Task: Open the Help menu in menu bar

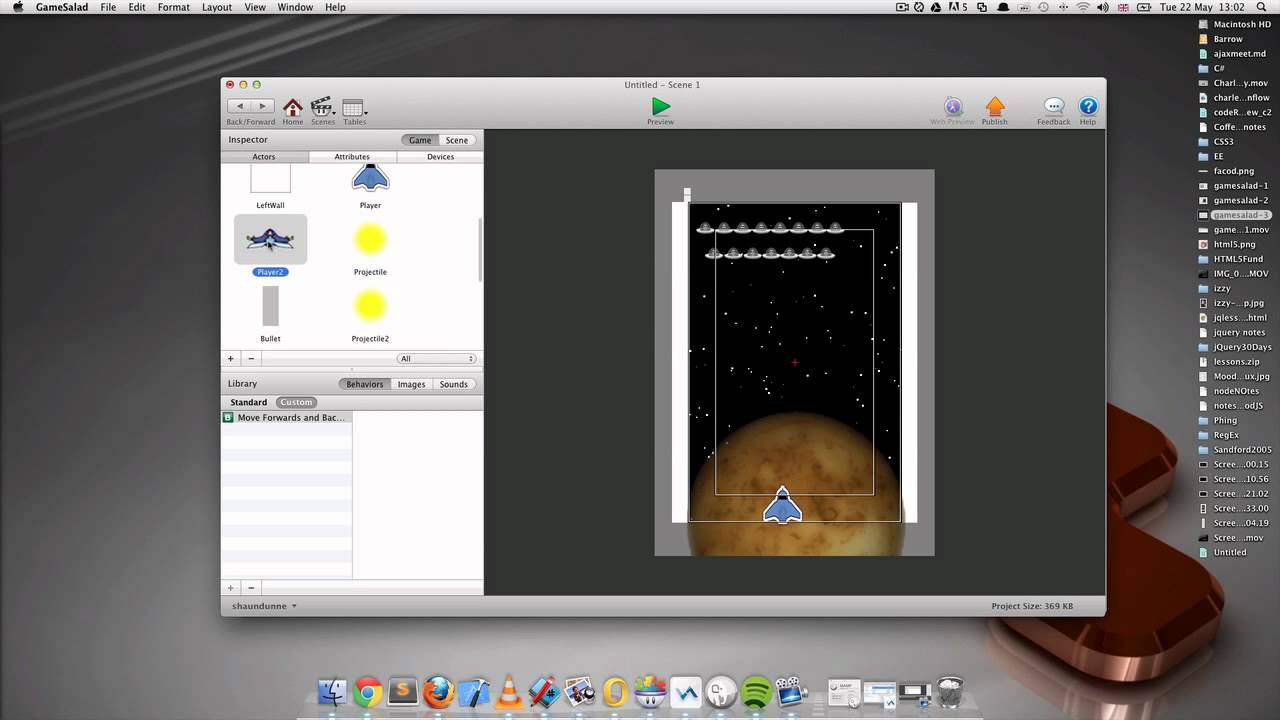Action: 335,7
